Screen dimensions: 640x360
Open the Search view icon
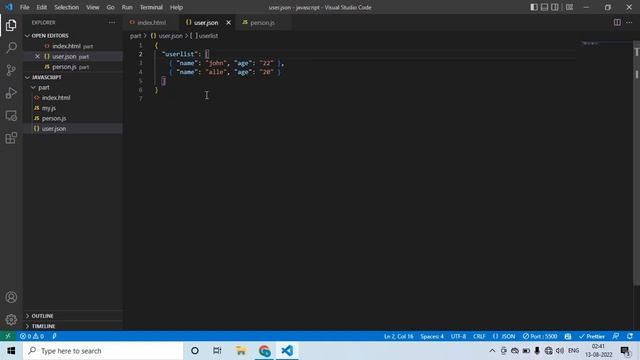tap(11, 48)
